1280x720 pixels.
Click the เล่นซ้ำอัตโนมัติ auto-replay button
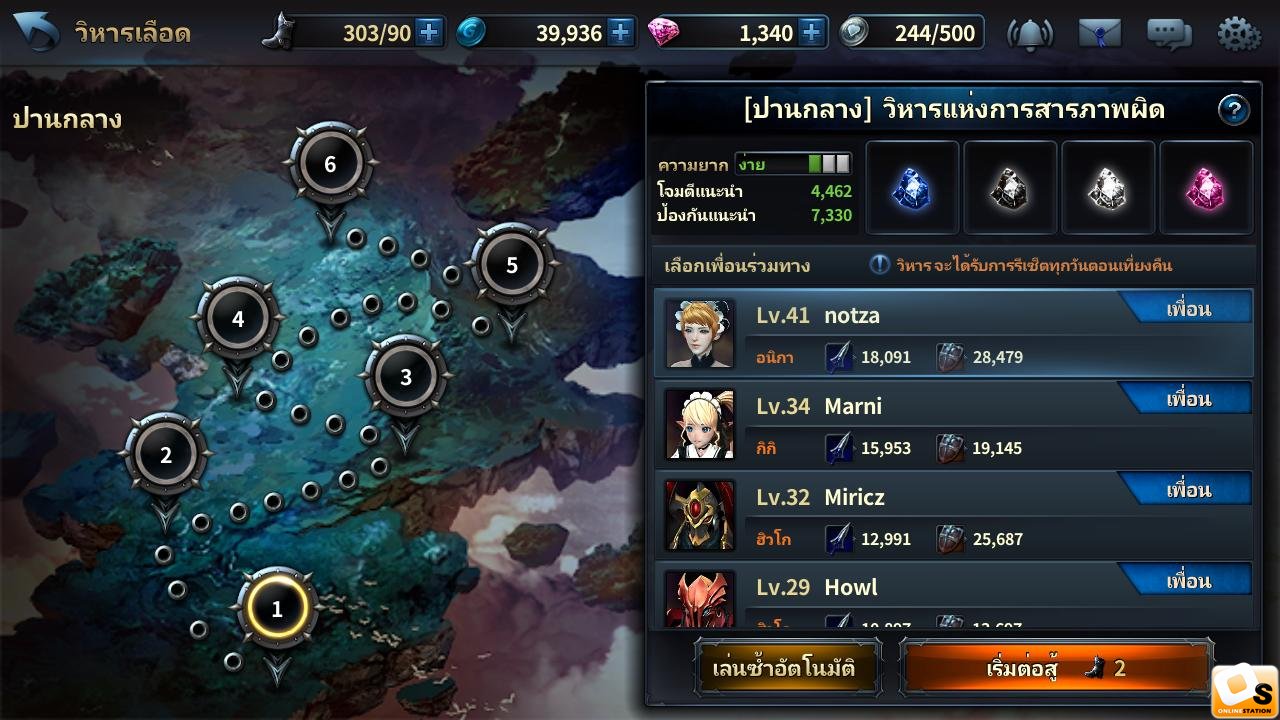click(x=784, y=667)
